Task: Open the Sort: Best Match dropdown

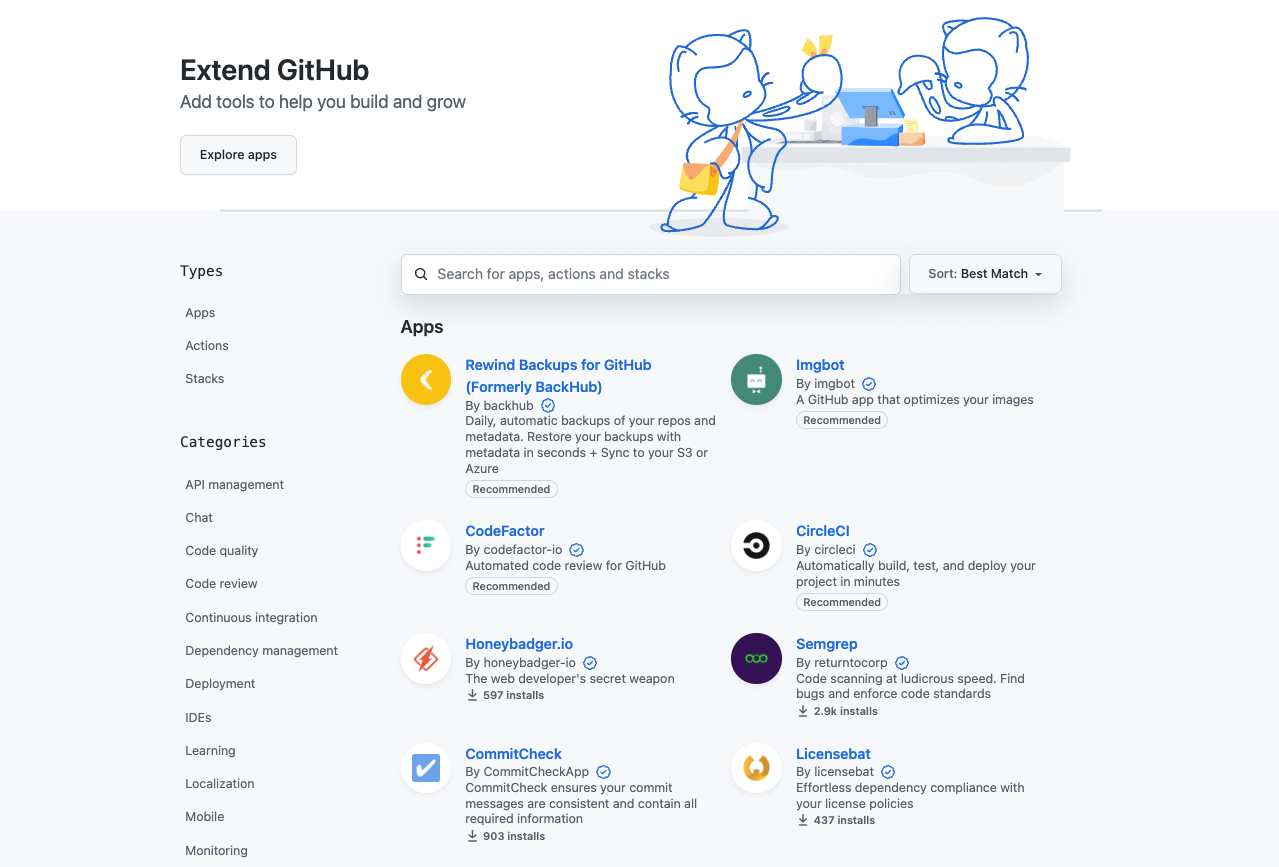Action: click(984, 273)
